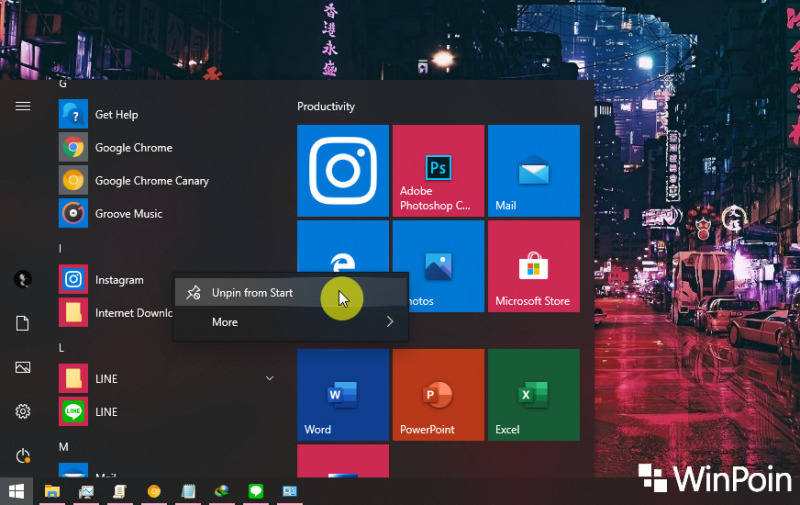Jump using the letter L header

[61, 347]
